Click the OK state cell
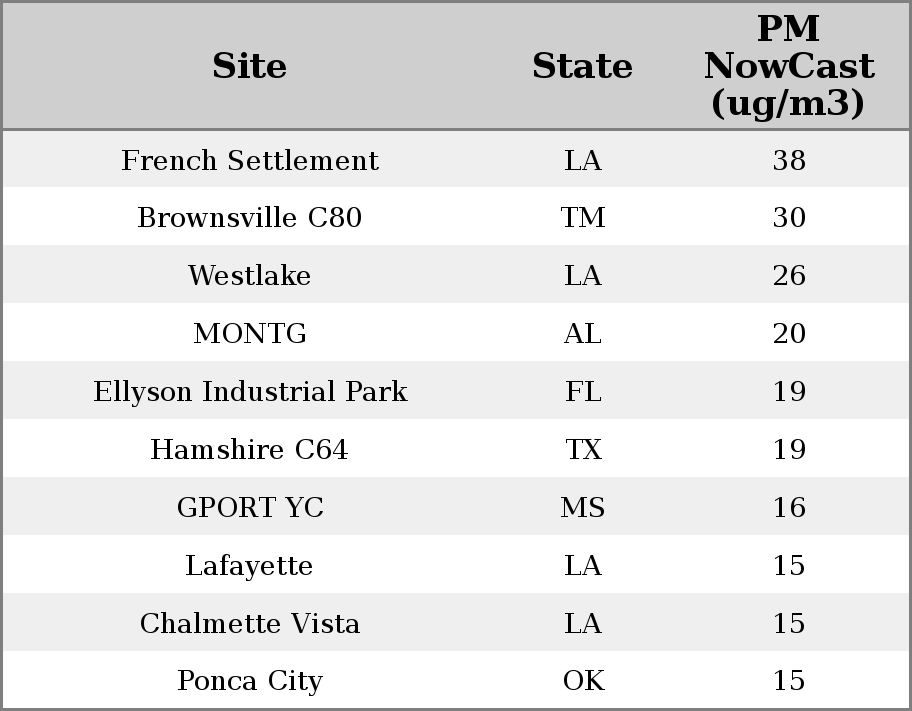The width and height of the screenshot is (912, 711). point(582,681)
